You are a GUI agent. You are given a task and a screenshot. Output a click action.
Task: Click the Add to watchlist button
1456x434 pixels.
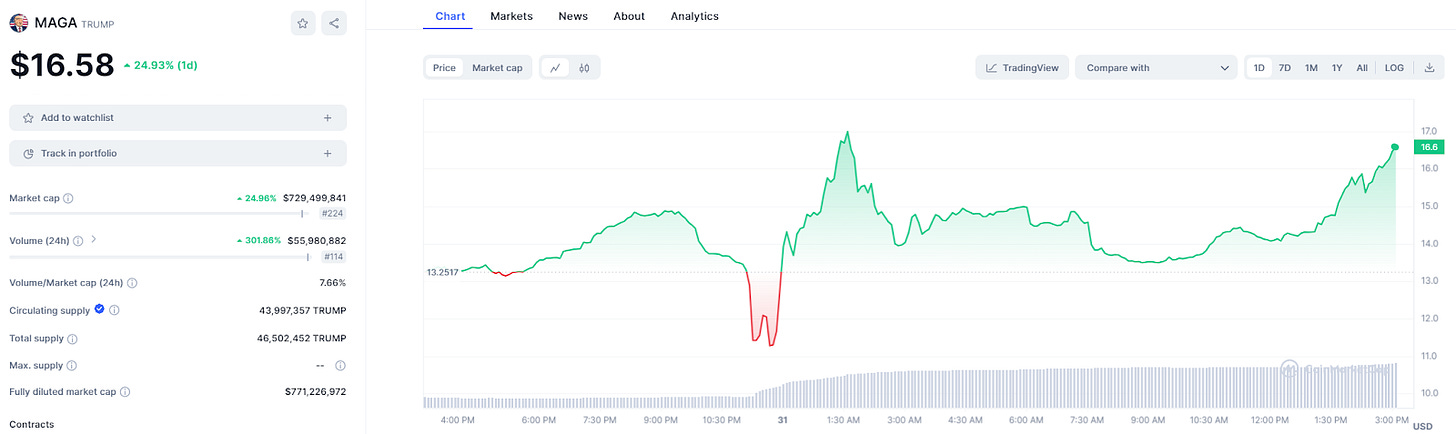click(x=178, y=118)
